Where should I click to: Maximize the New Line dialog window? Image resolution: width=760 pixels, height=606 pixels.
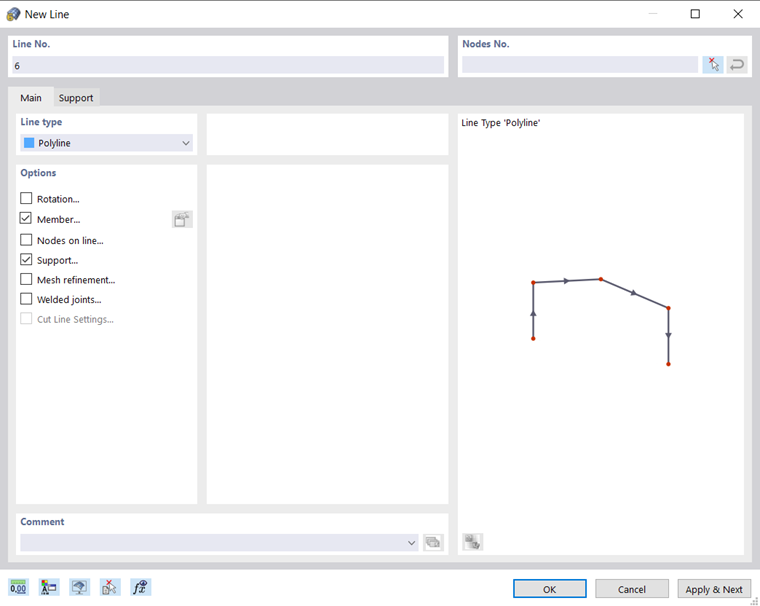pos(695,14)
